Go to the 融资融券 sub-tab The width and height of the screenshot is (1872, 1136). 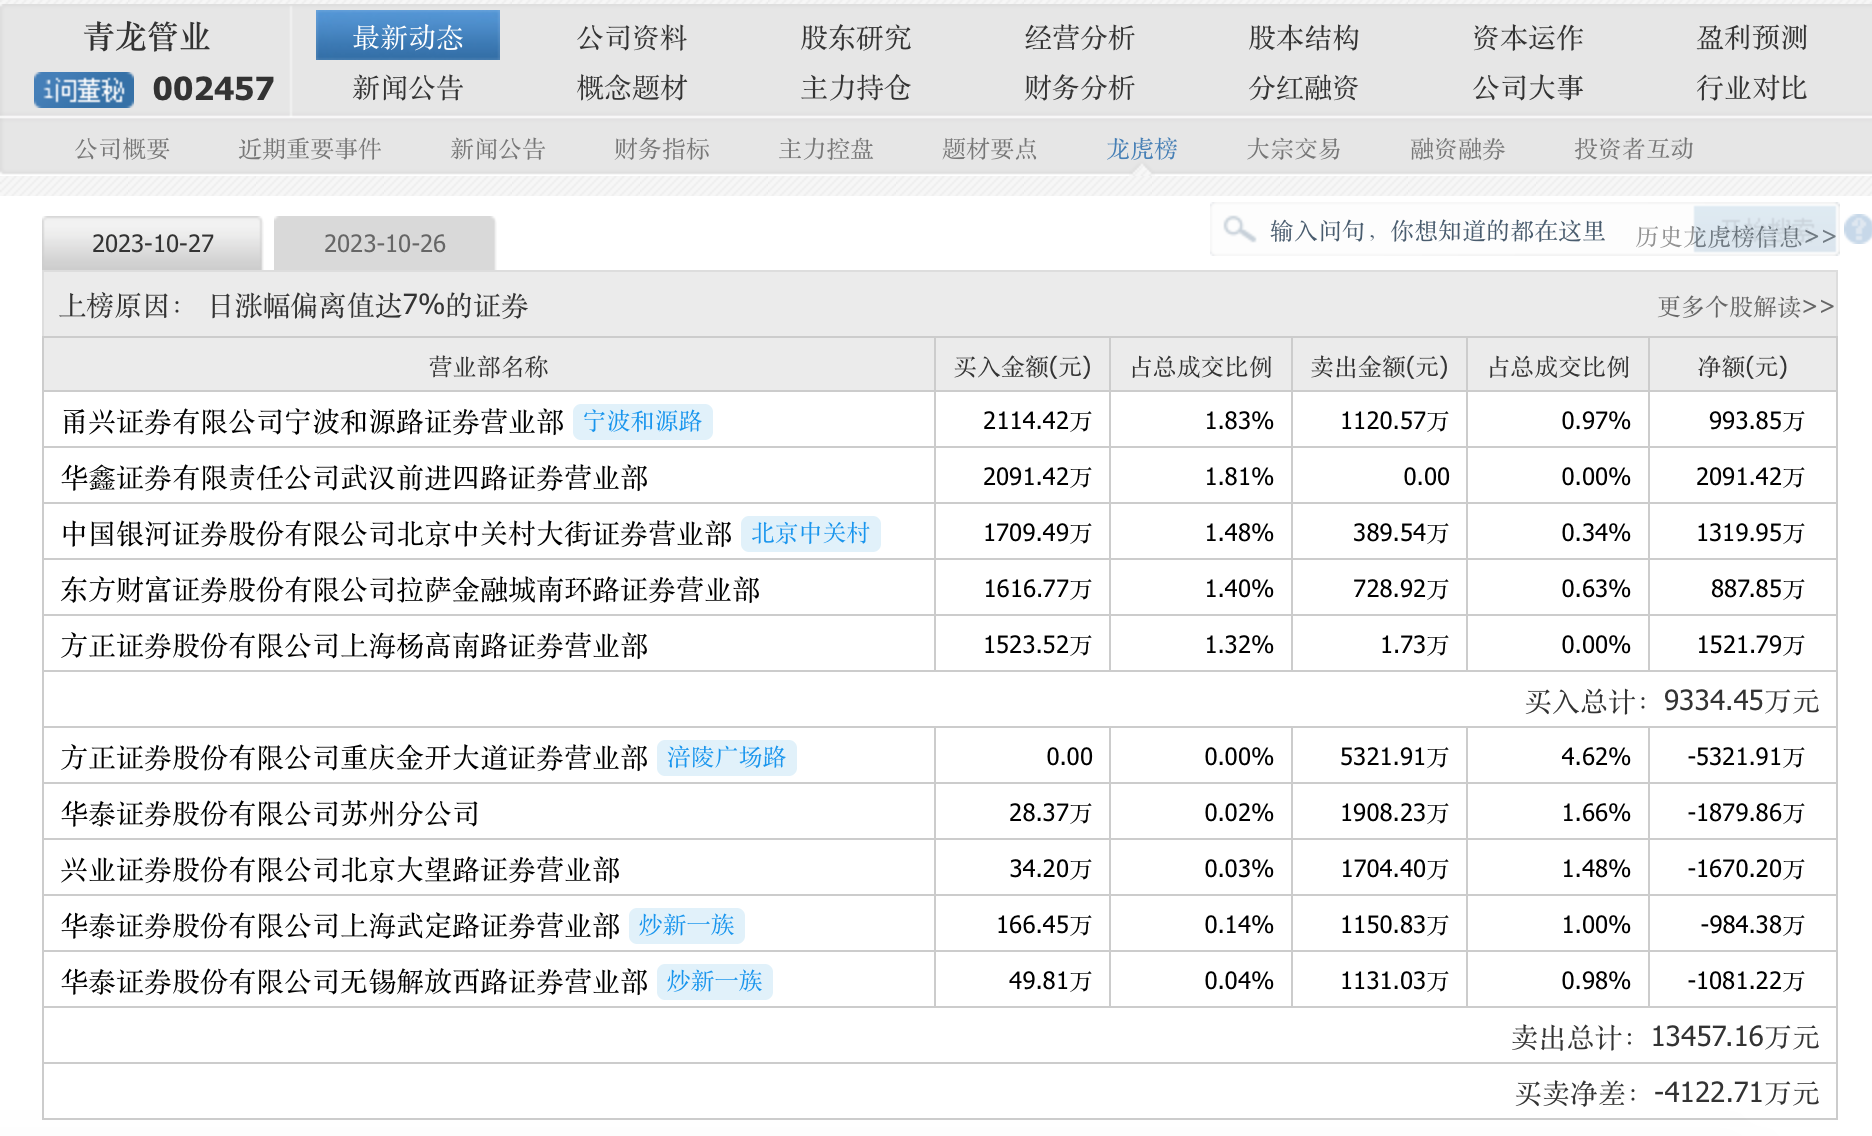pyautogui.click(x=1457, y=149)
